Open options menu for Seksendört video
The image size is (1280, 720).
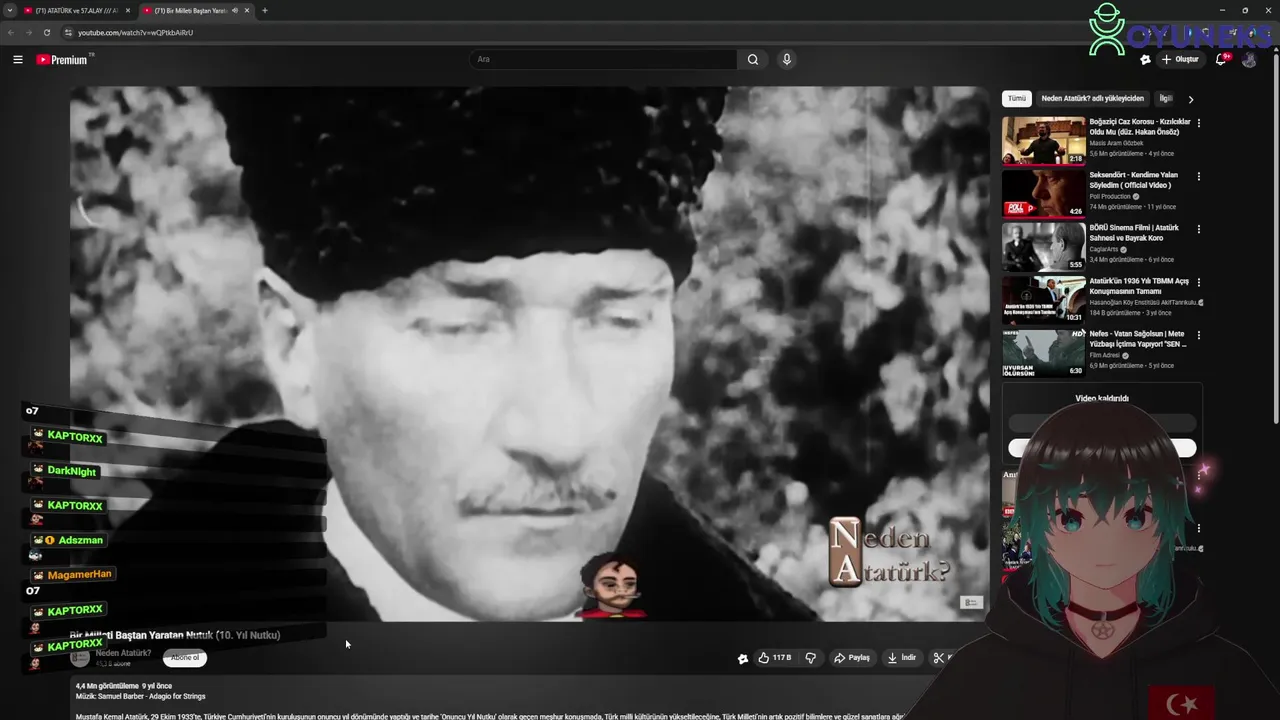click(1199, 176)
